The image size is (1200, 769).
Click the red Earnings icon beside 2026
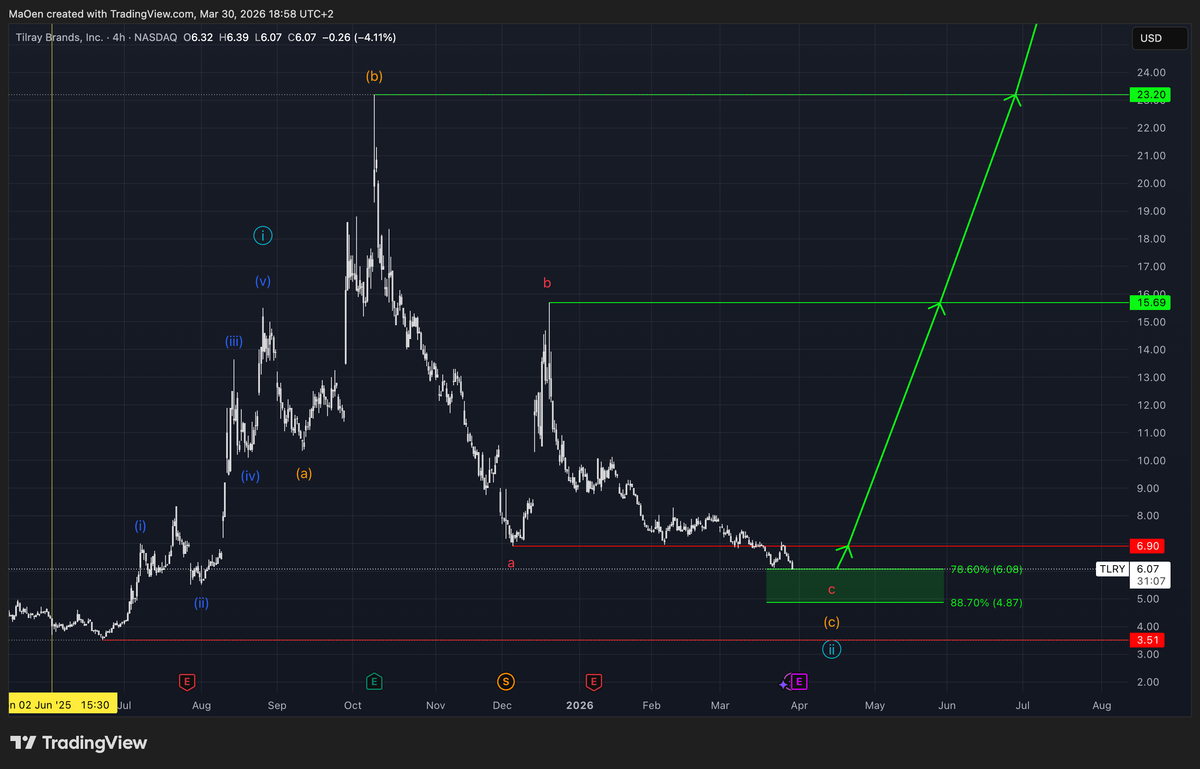pyautogui.click(x=593, y=681)
